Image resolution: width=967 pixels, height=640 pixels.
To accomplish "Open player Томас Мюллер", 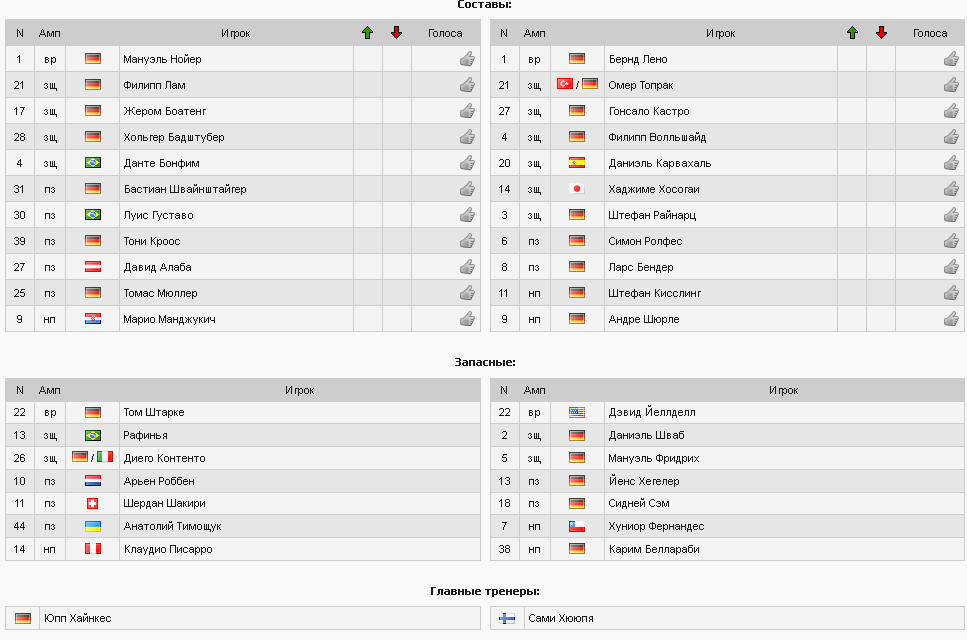I will pyautogui.click(x=160, y=293).
